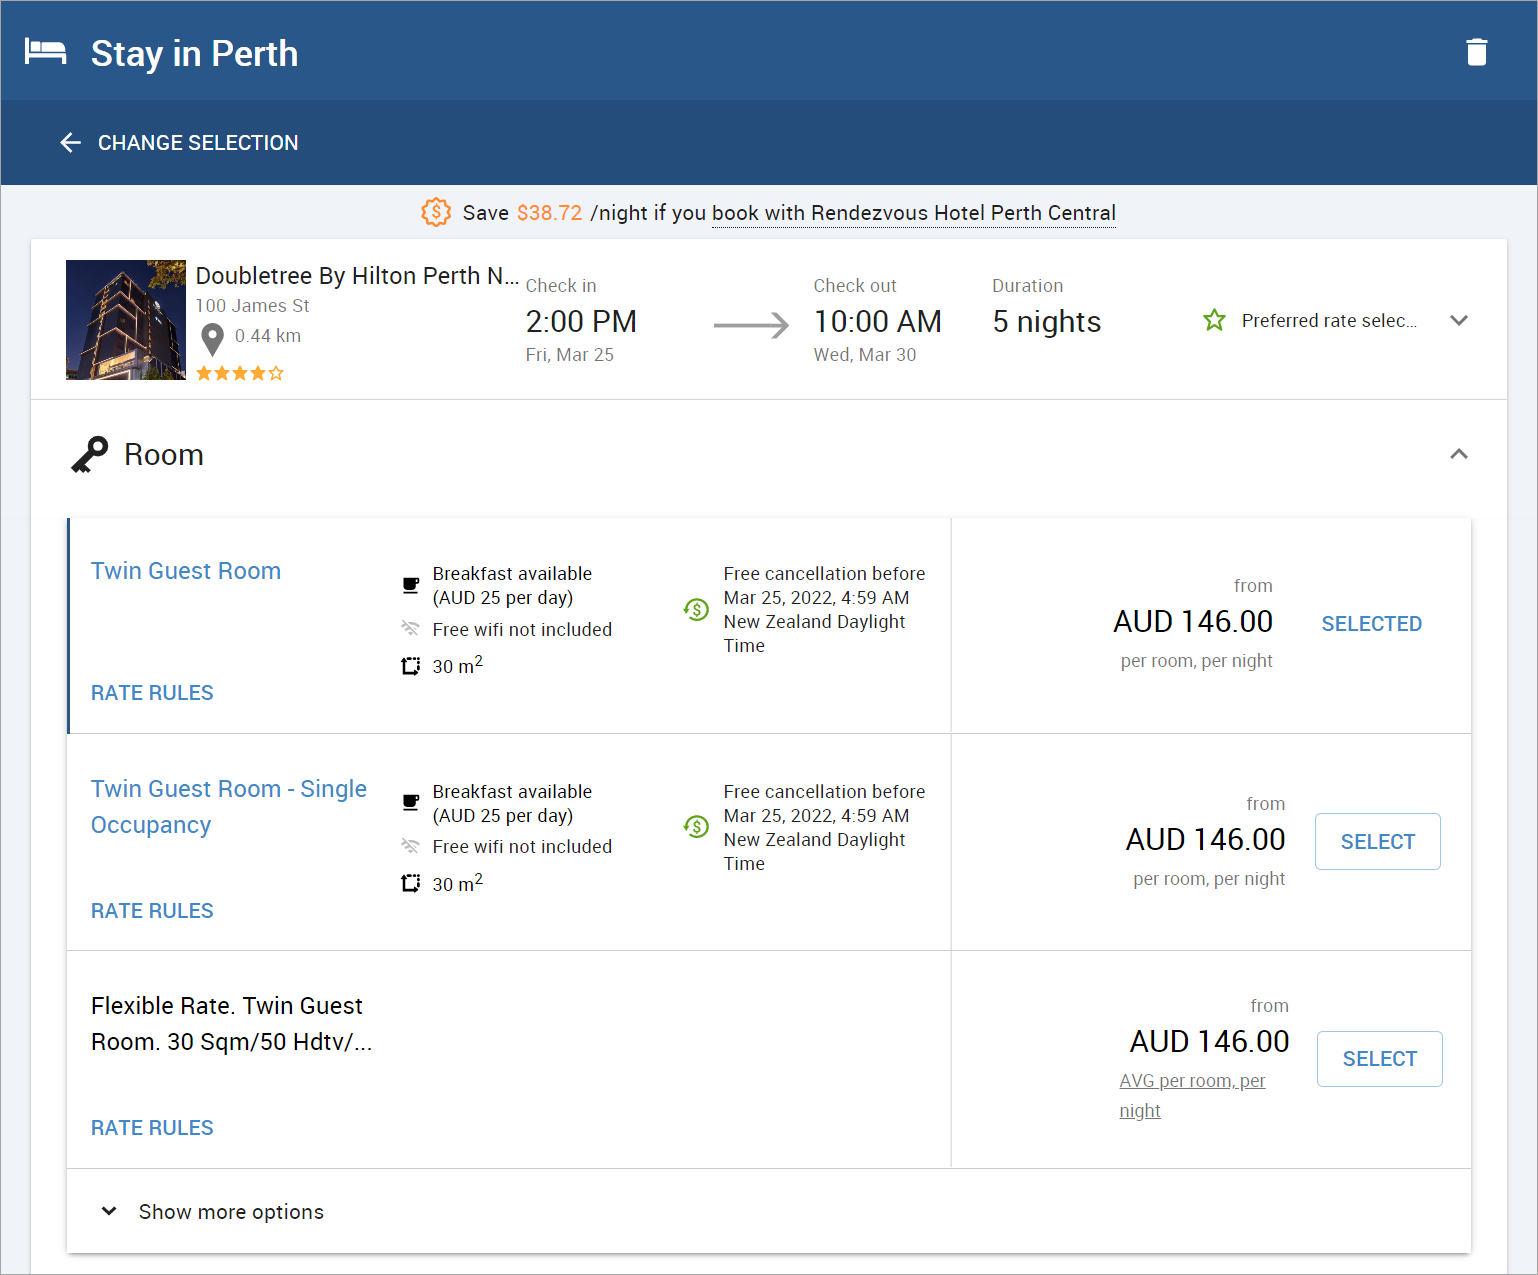
Task: Click the 5 nights duration
Action: click(x=1046, y=322)
